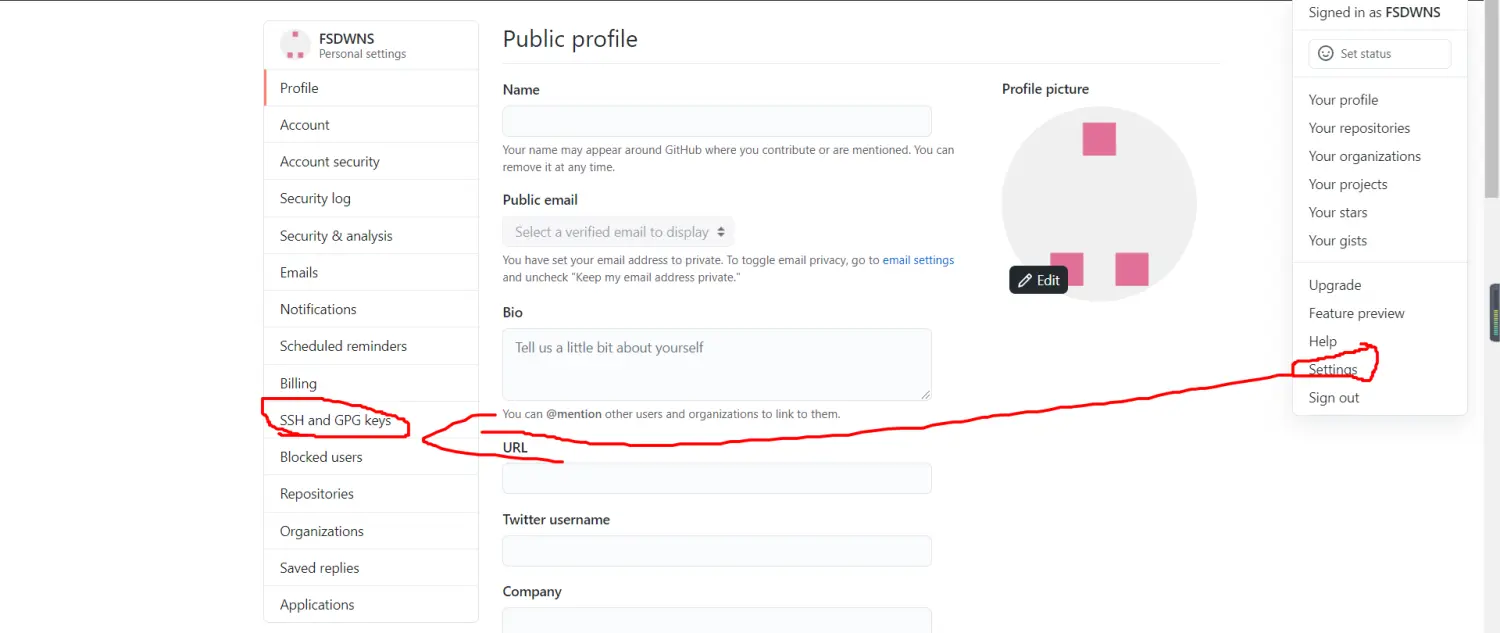The width and height of the screenshot is (1500, 633).
Task: Open Feature preview in user menu
Action: click(x=1356, y=314)
